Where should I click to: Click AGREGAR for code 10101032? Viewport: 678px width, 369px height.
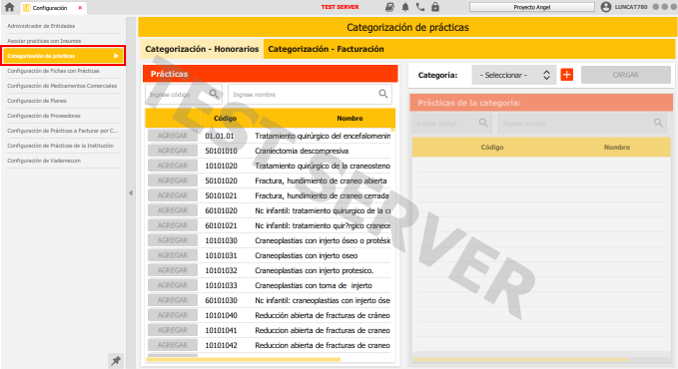(173, 270)
